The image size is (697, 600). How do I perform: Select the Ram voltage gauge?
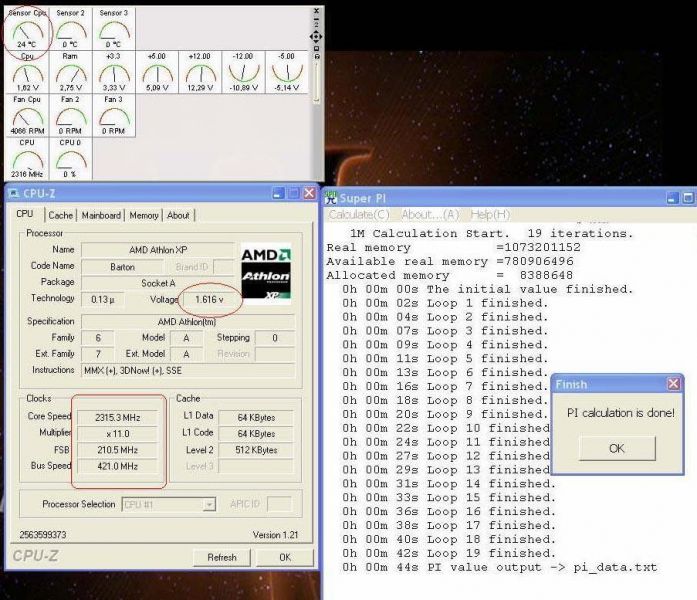[70, 72]
